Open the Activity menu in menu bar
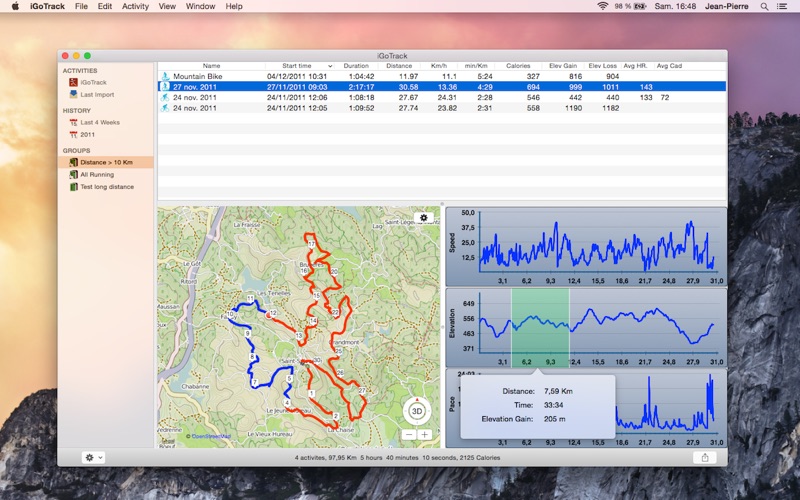This screenshot has width=800, height=500. [x=135, y=6]
